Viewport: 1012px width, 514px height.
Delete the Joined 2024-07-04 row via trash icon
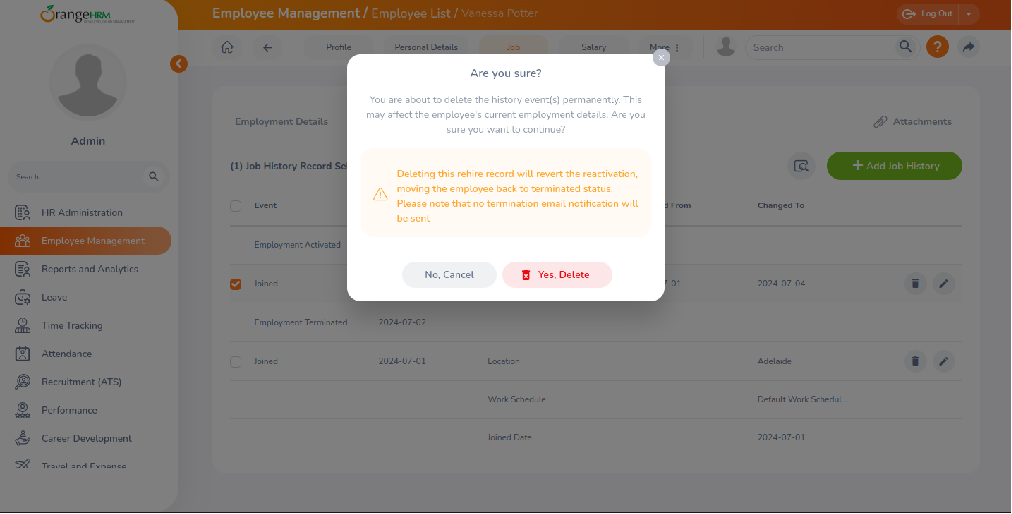915,283
